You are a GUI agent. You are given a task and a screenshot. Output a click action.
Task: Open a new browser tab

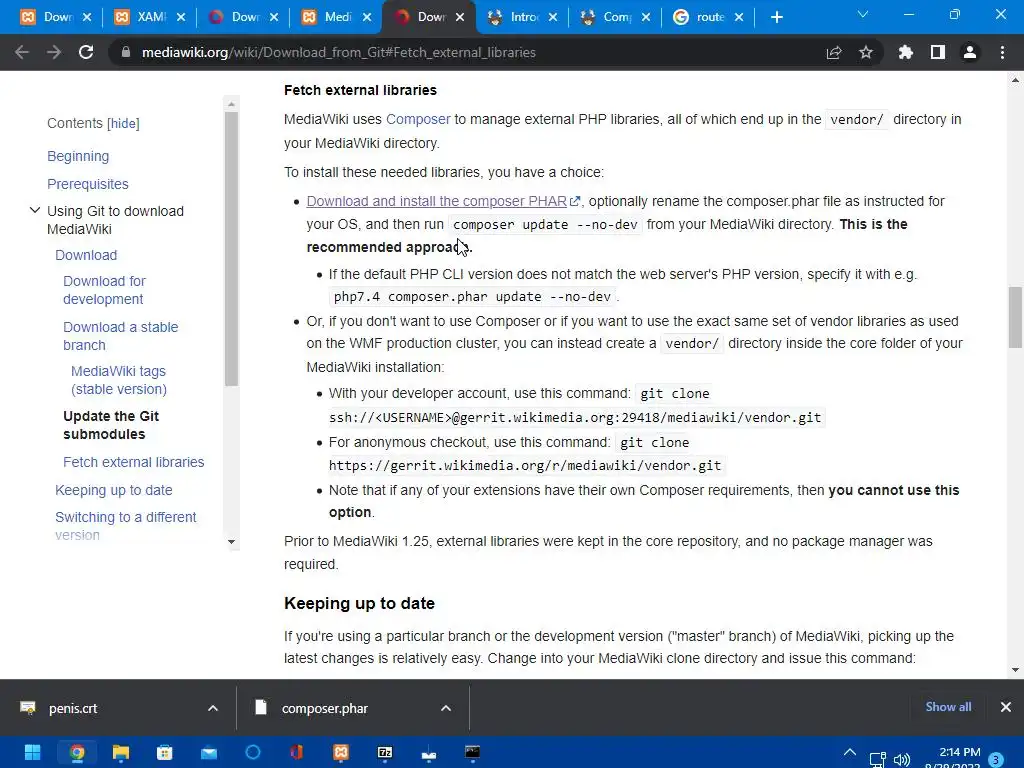pyautogui.click(x=776, y=17)
